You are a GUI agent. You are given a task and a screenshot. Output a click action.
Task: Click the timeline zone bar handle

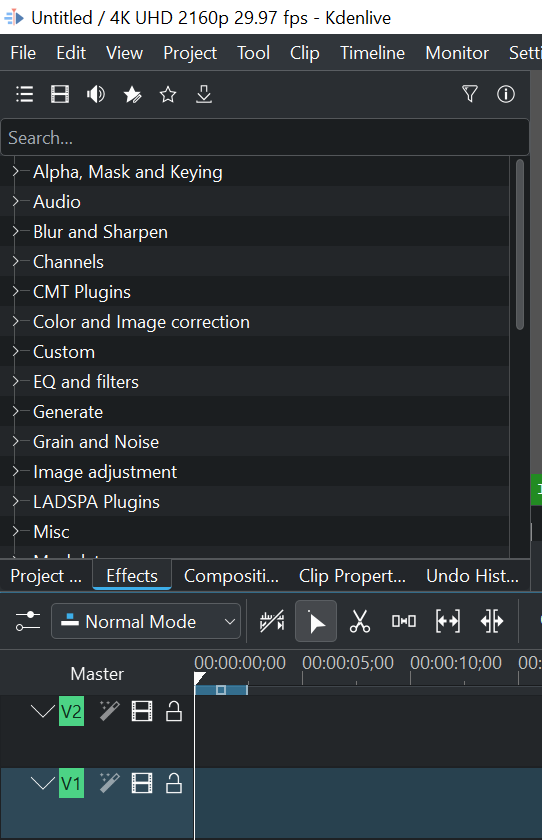(x=221, y=690)
